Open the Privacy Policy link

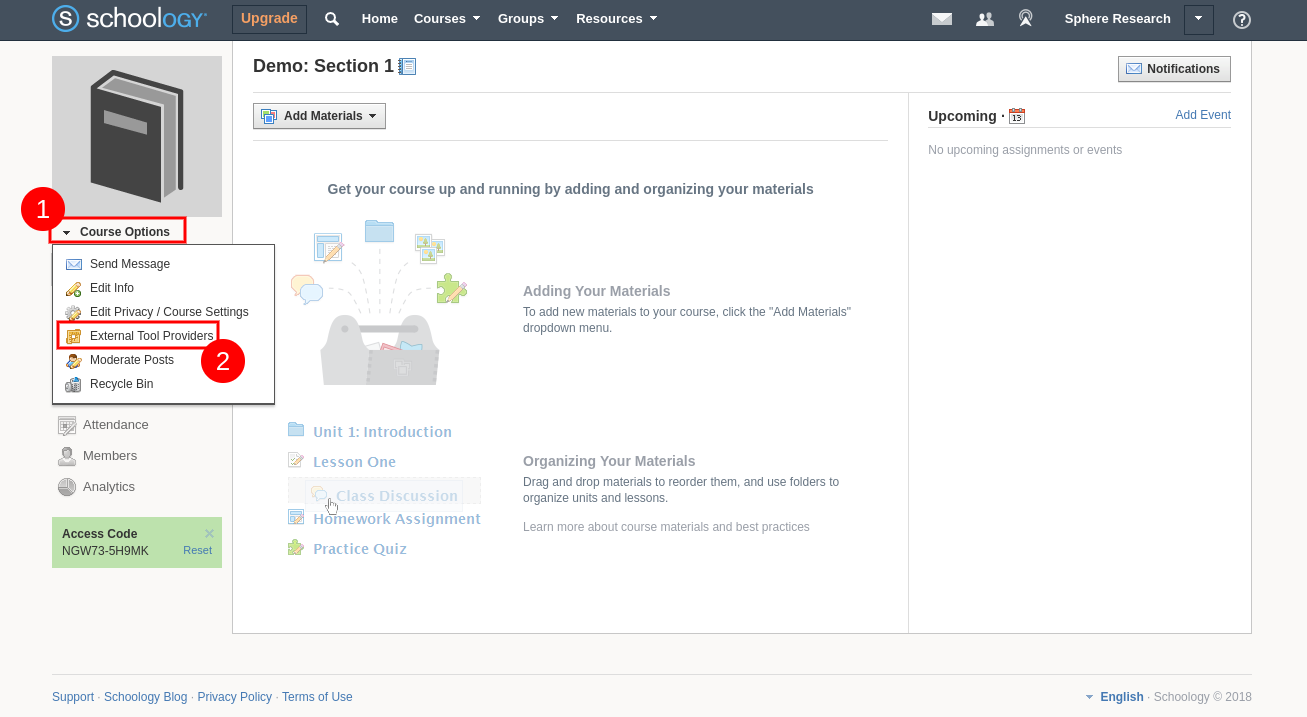click(x=235, y=697)
